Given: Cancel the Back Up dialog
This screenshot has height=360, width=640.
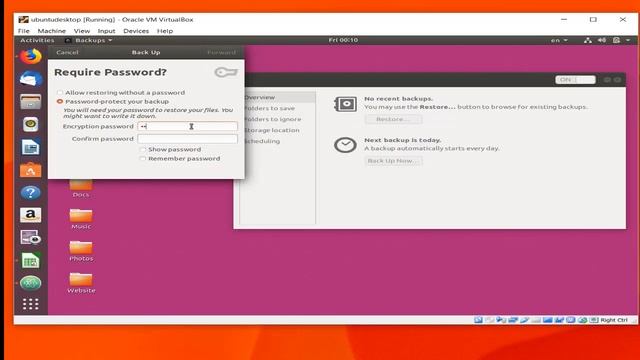Looking at the screenshot, I should click(67, 52).
